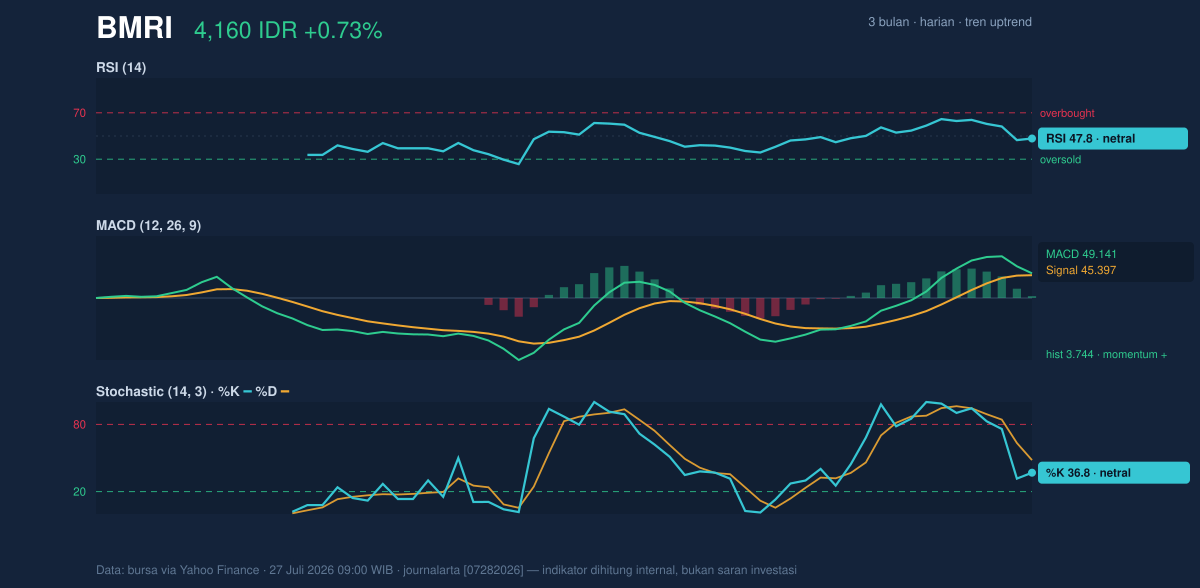Click the RSI 47.8 netral badge
Screen dimensions: 1200x588
(x=1113, y=139)
